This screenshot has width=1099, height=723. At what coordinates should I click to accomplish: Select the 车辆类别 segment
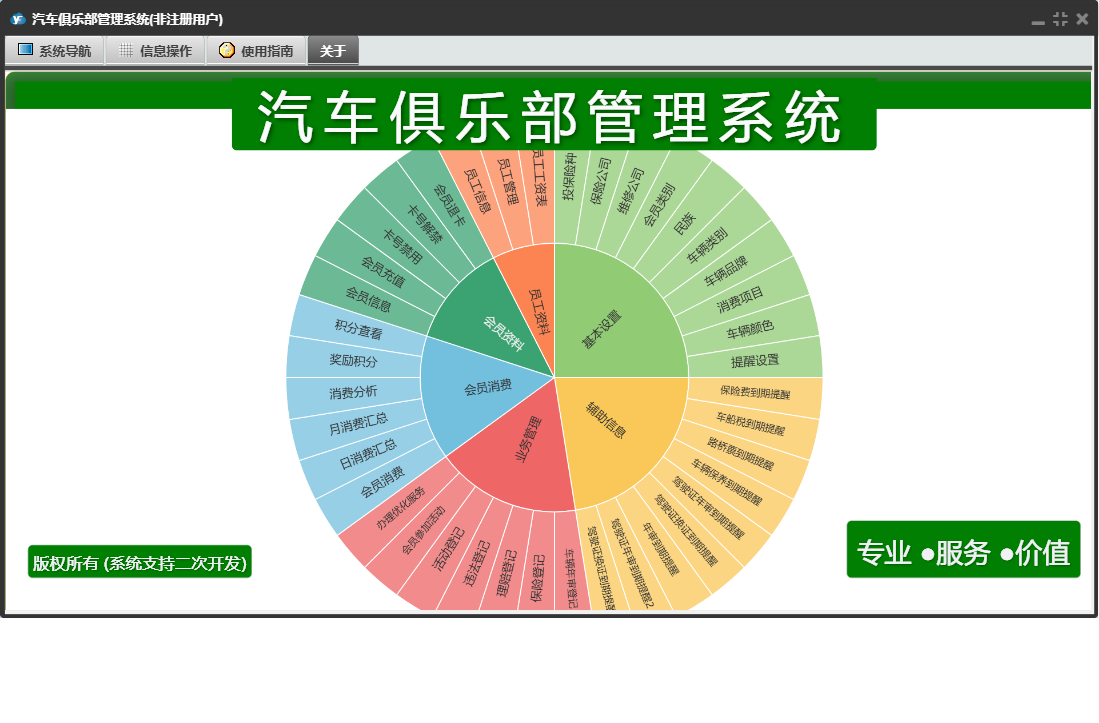708,246
